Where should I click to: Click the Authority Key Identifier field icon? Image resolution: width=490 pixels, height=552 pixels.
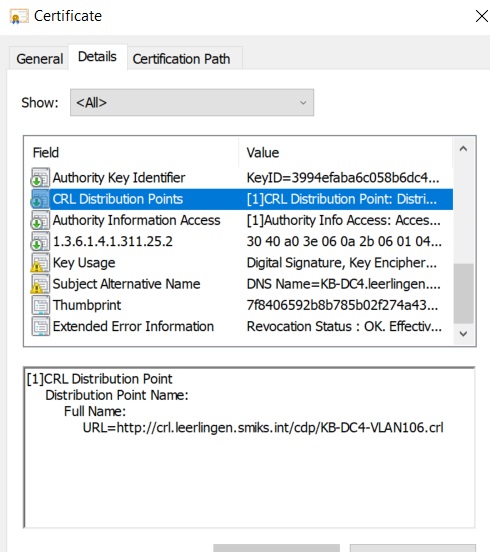[40, 177]
